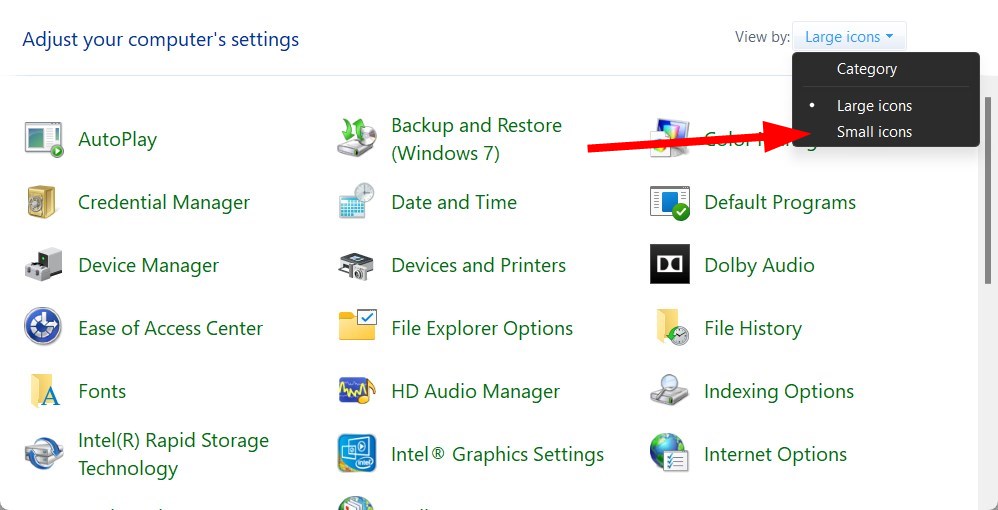Open the AutoPlay link

point(118,139)
